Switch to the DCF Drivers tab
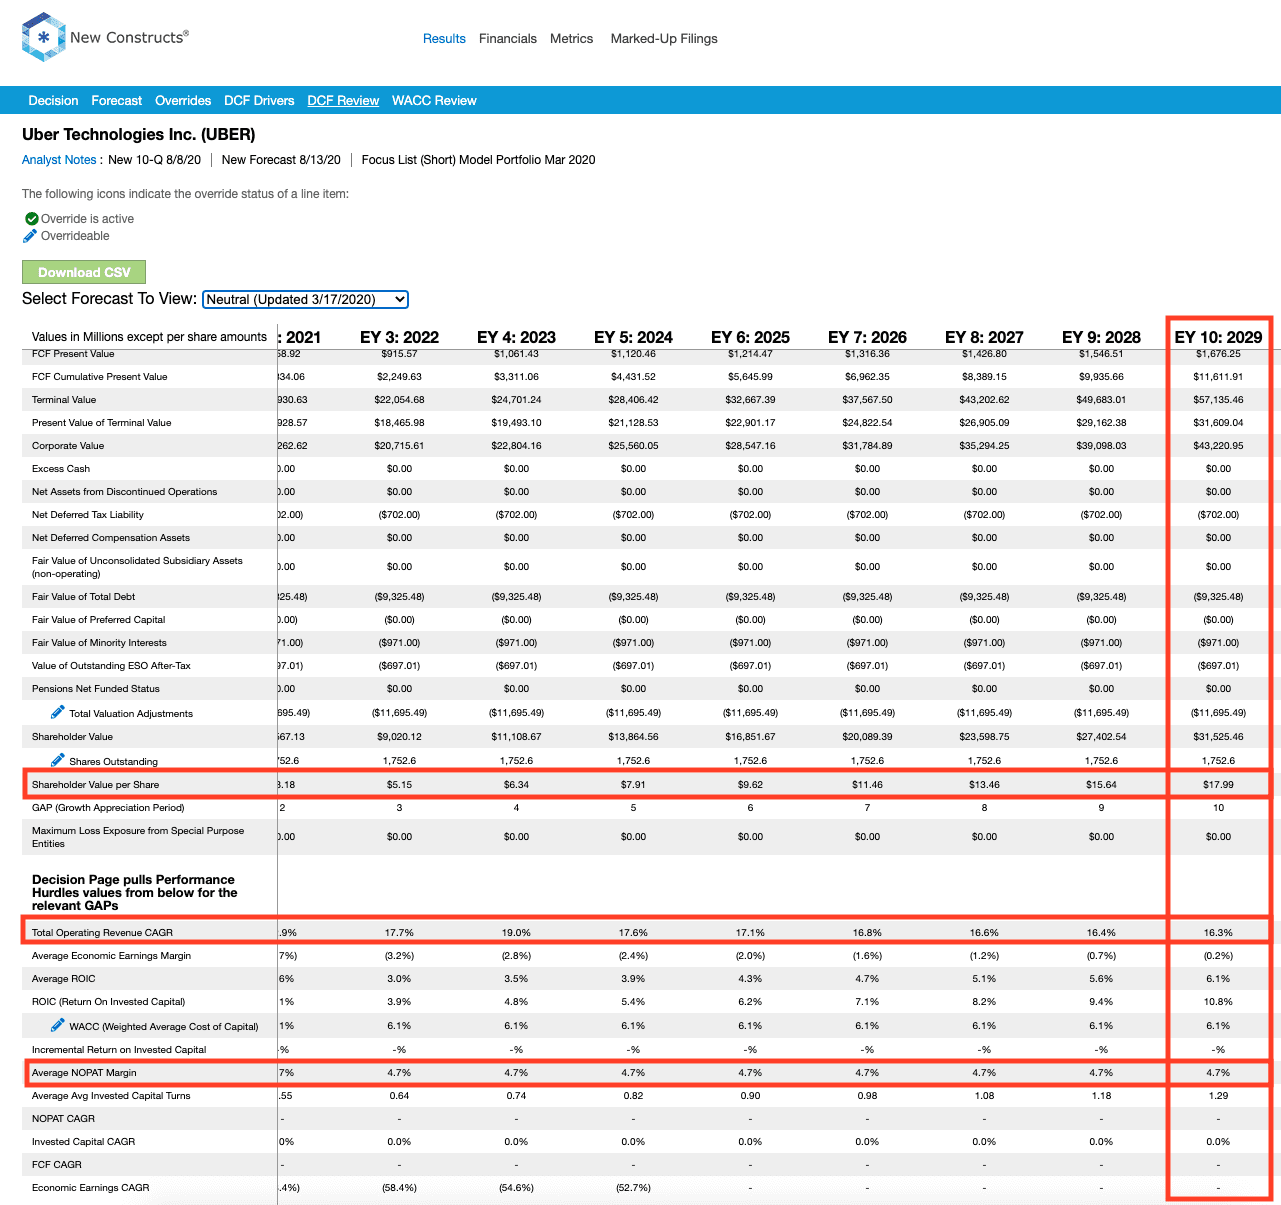Screen dimensions: 1281x1205 click(259, 101)
